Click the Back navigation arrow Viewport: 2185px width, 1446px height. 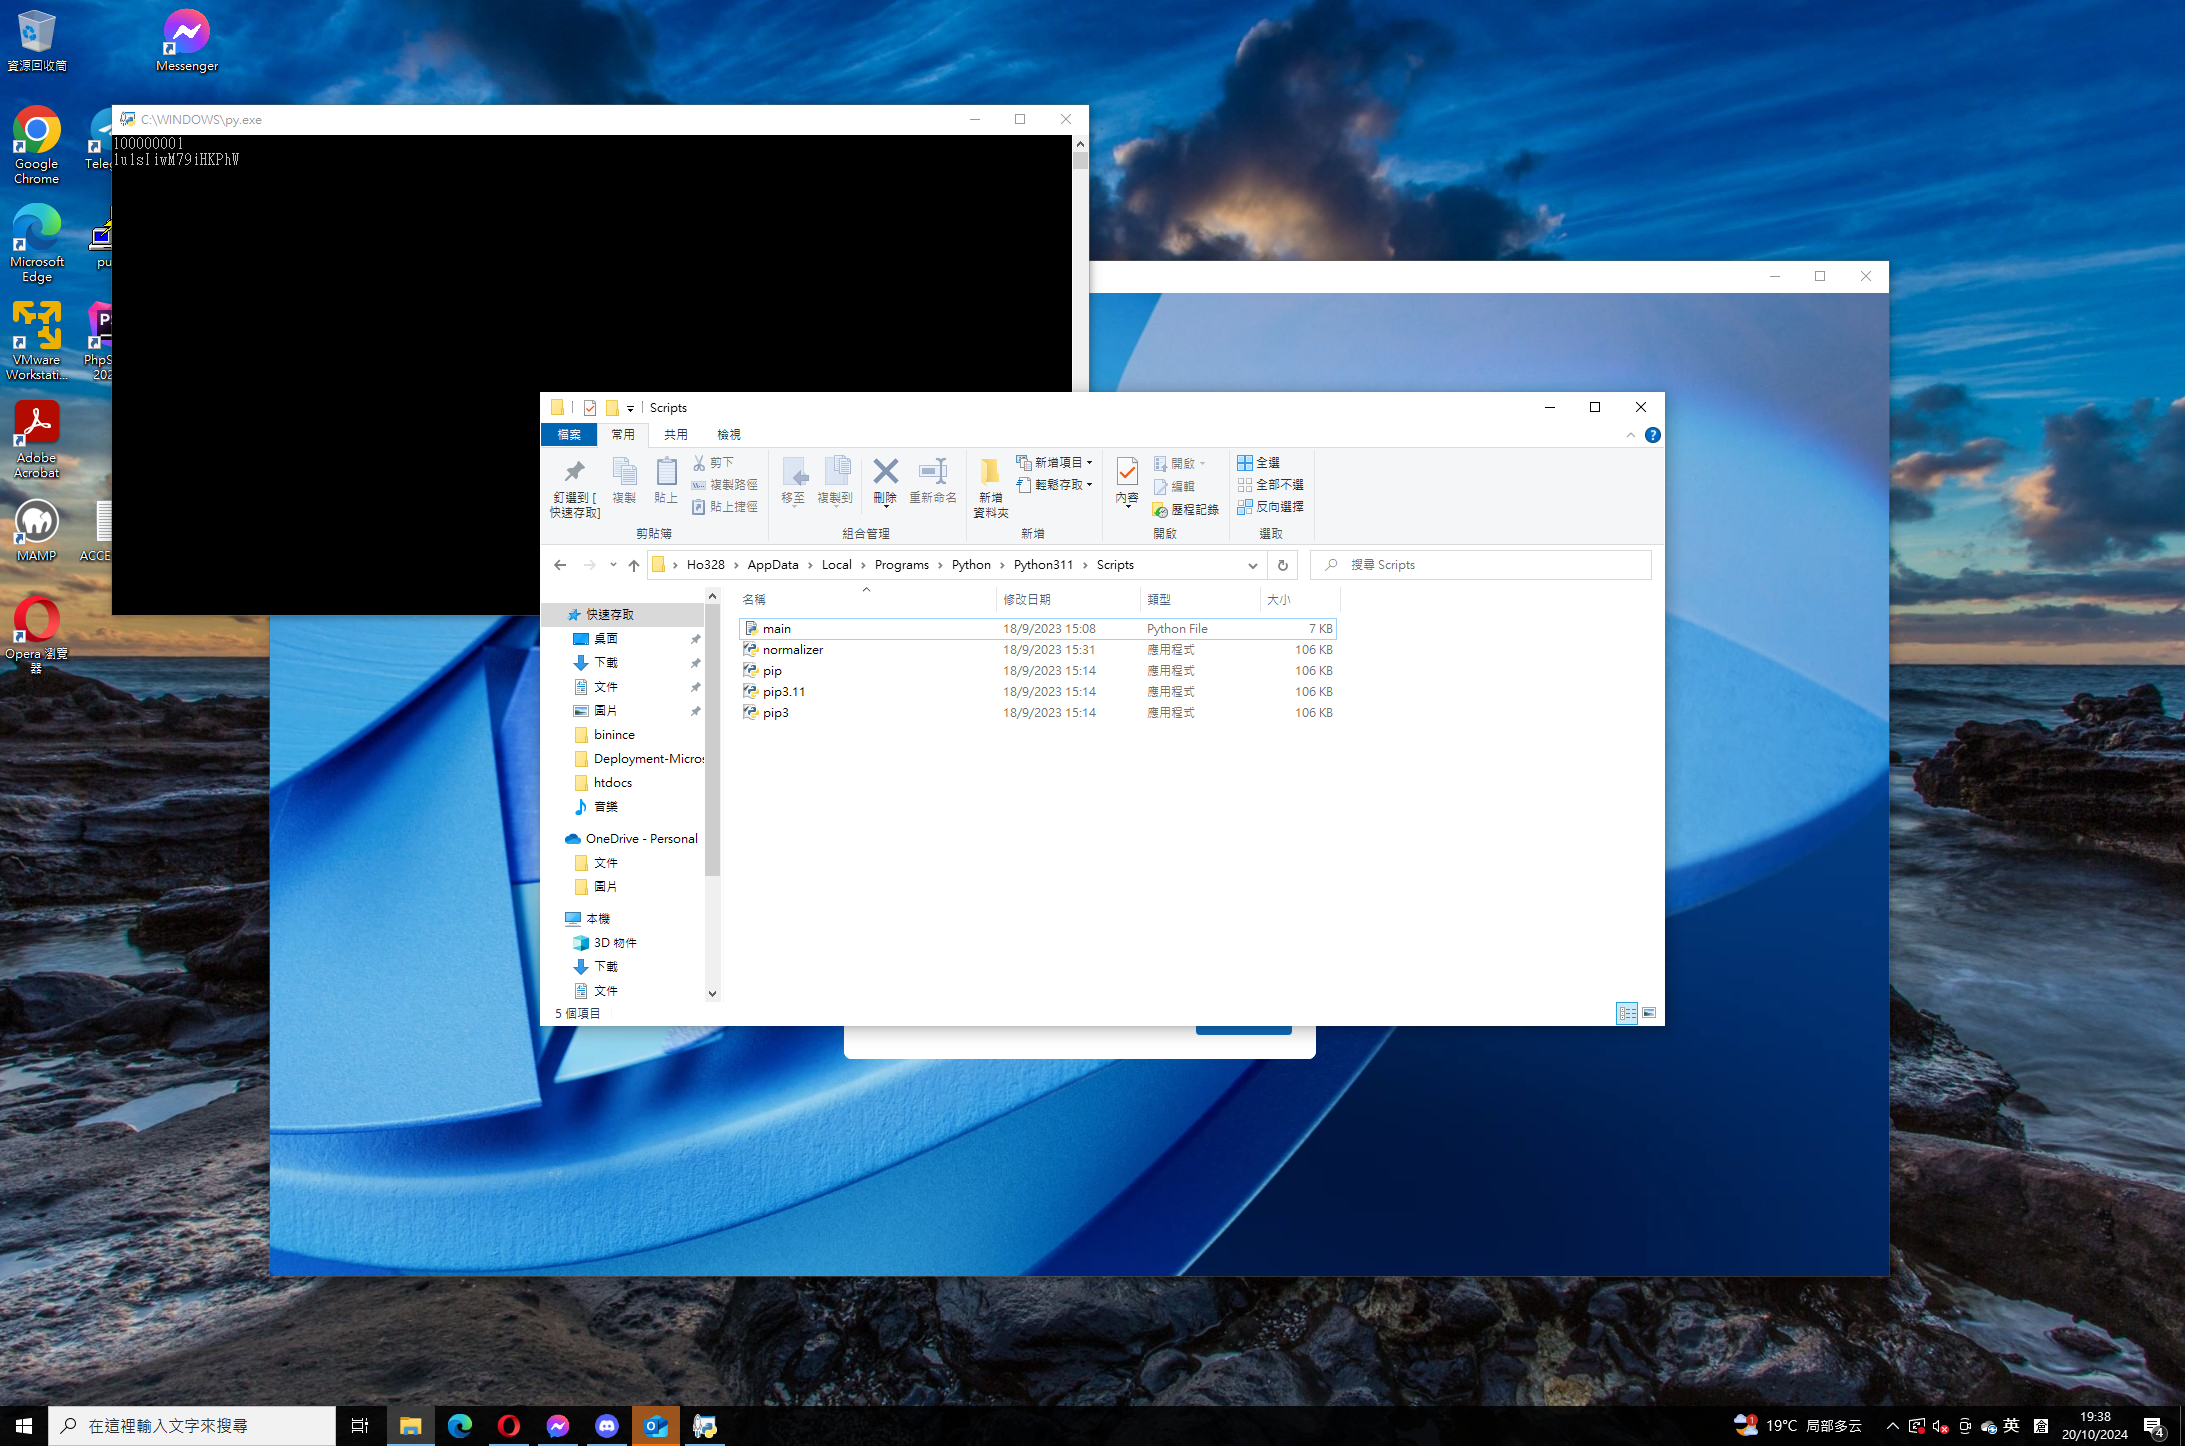click(x=560, y=565)
